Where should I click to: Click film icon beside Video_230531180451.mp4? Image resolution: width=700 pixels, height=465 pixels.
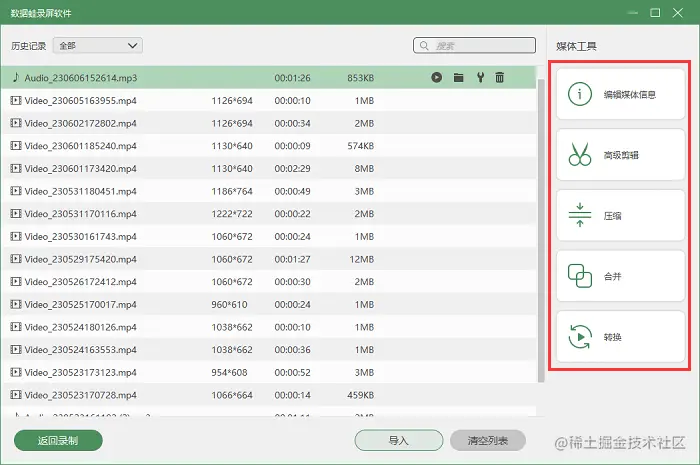coord(16,191)
